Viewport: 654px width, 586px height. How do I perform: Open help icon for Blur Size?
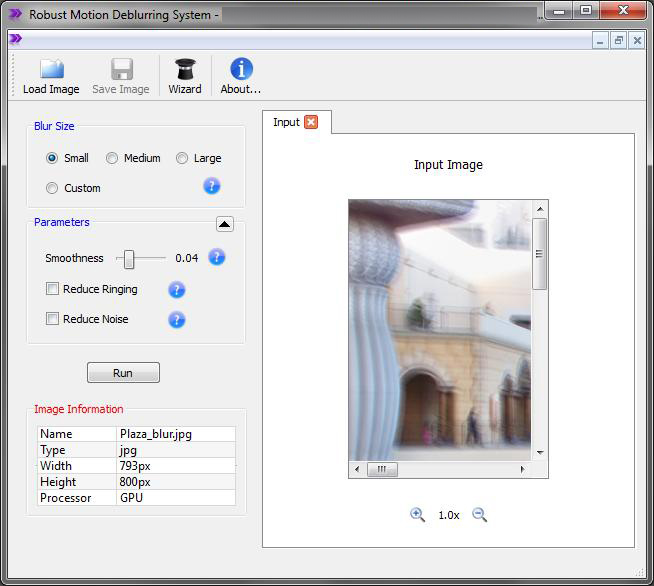tap(211, 186)
